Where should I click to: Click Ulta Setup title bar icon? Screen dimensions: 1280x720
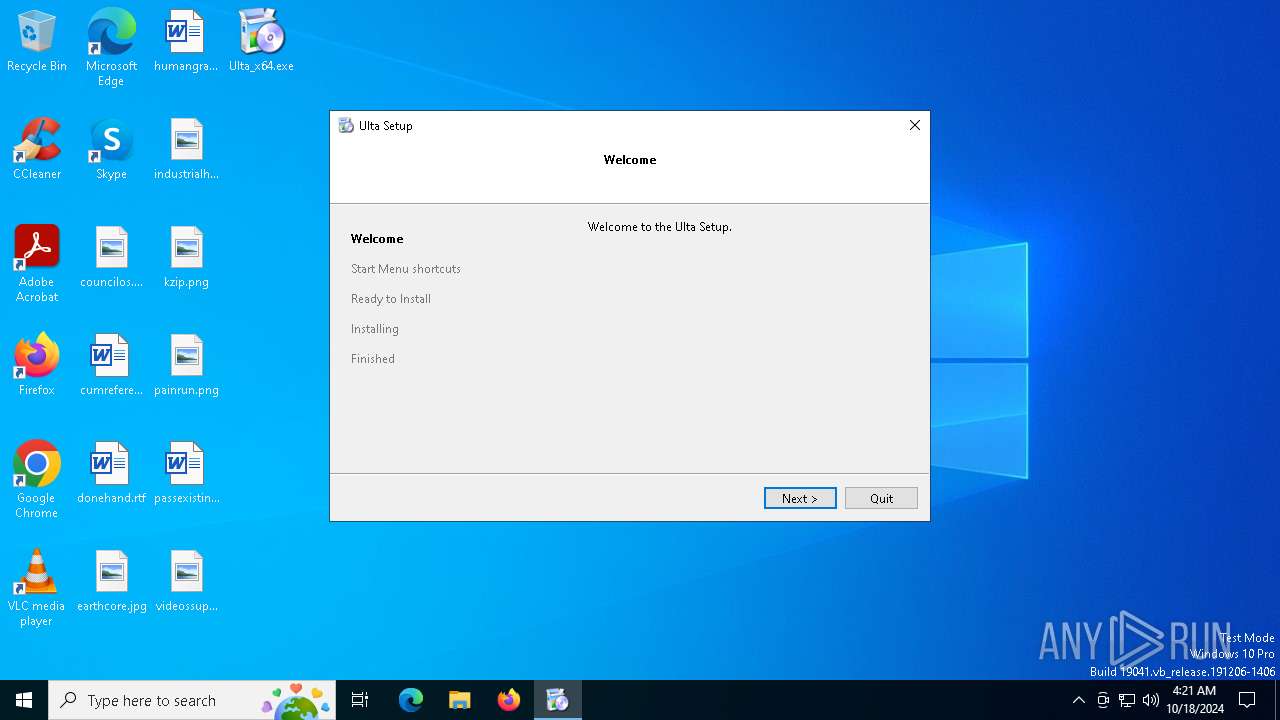(x=346, y=126)
